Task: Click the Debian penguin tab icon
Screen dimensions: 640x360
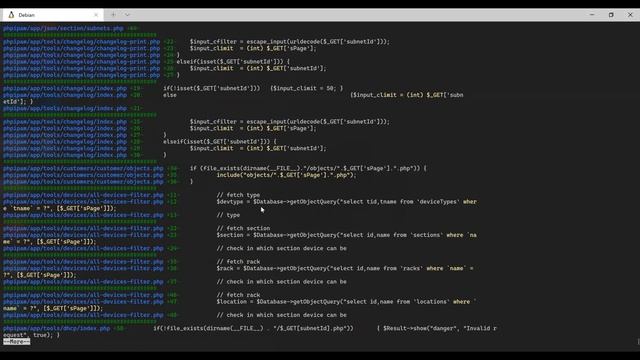Action: [x=11, y=15]
